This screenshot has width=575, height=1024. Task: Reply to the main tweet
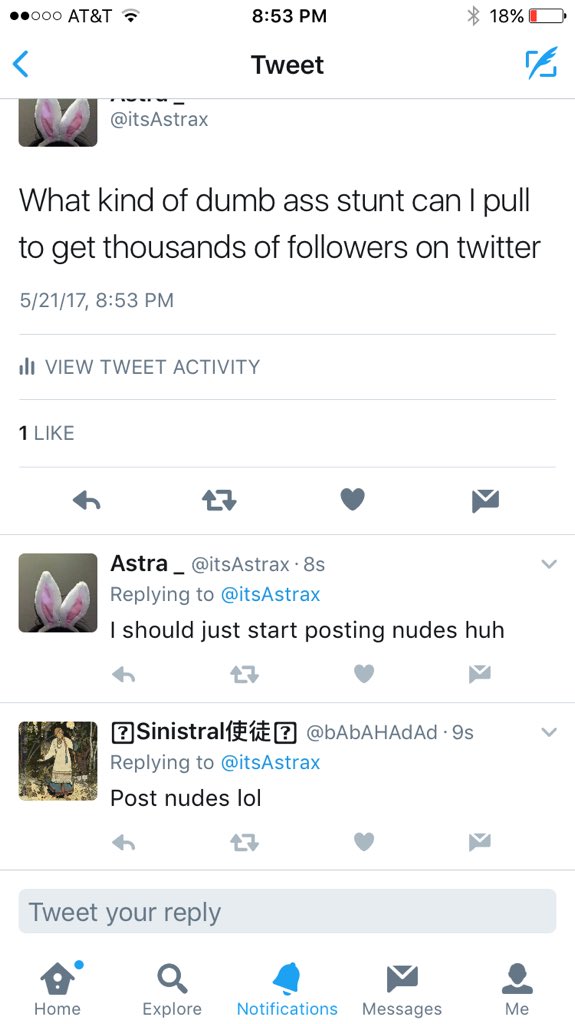[x=86, y=500]
